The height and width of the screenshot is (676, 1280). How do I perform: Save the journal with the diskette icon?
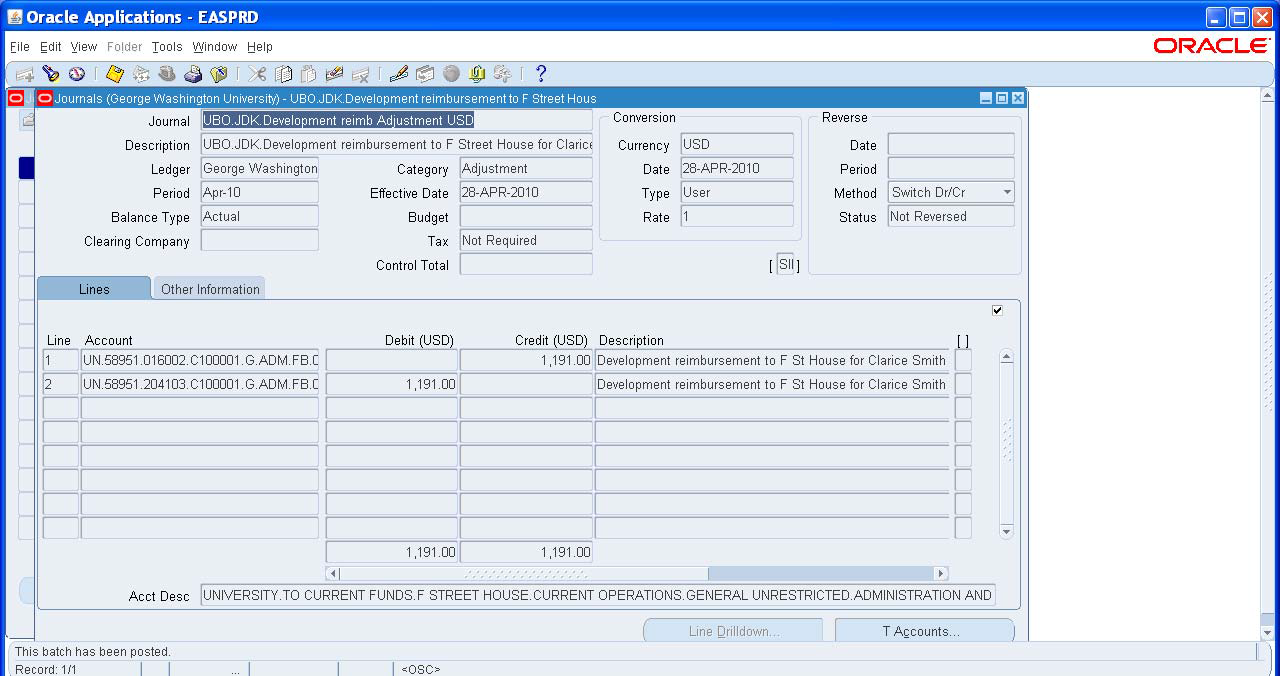pyautogui.click(x=113, y=73)
